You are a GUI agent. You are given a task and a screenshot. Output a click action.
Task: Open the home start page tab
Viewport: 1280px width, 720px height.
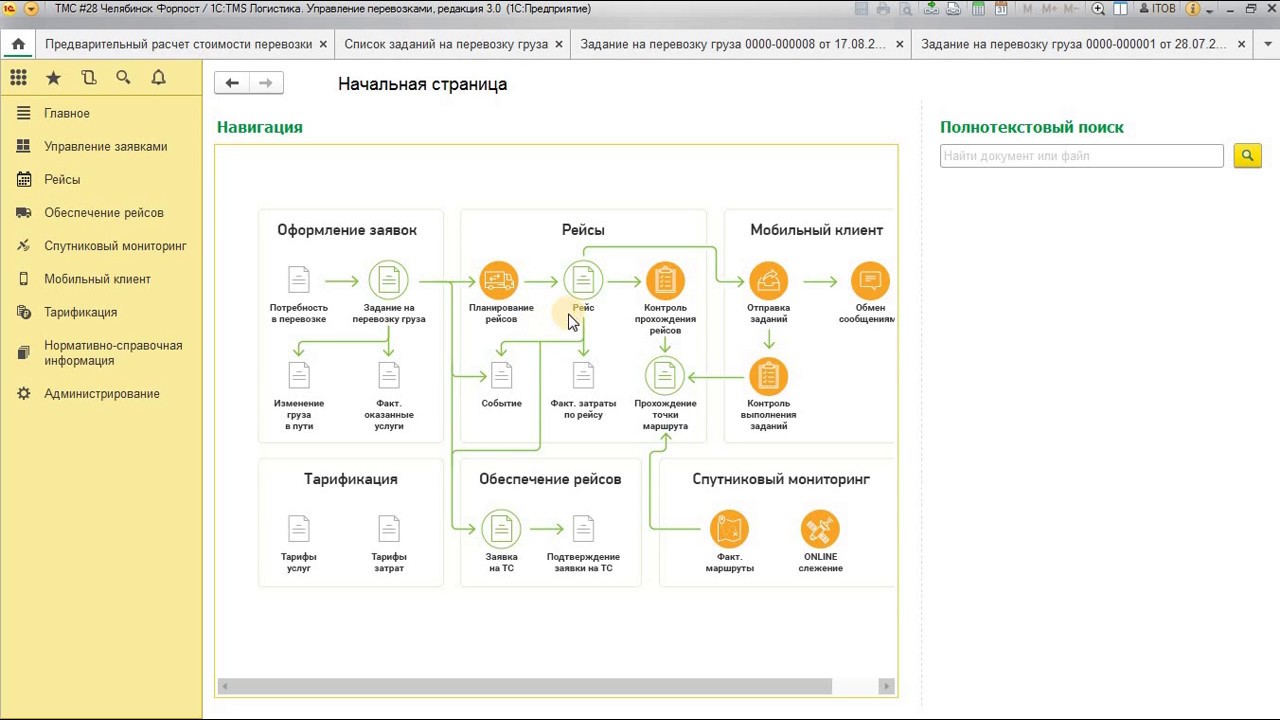[x=18, y=45]
